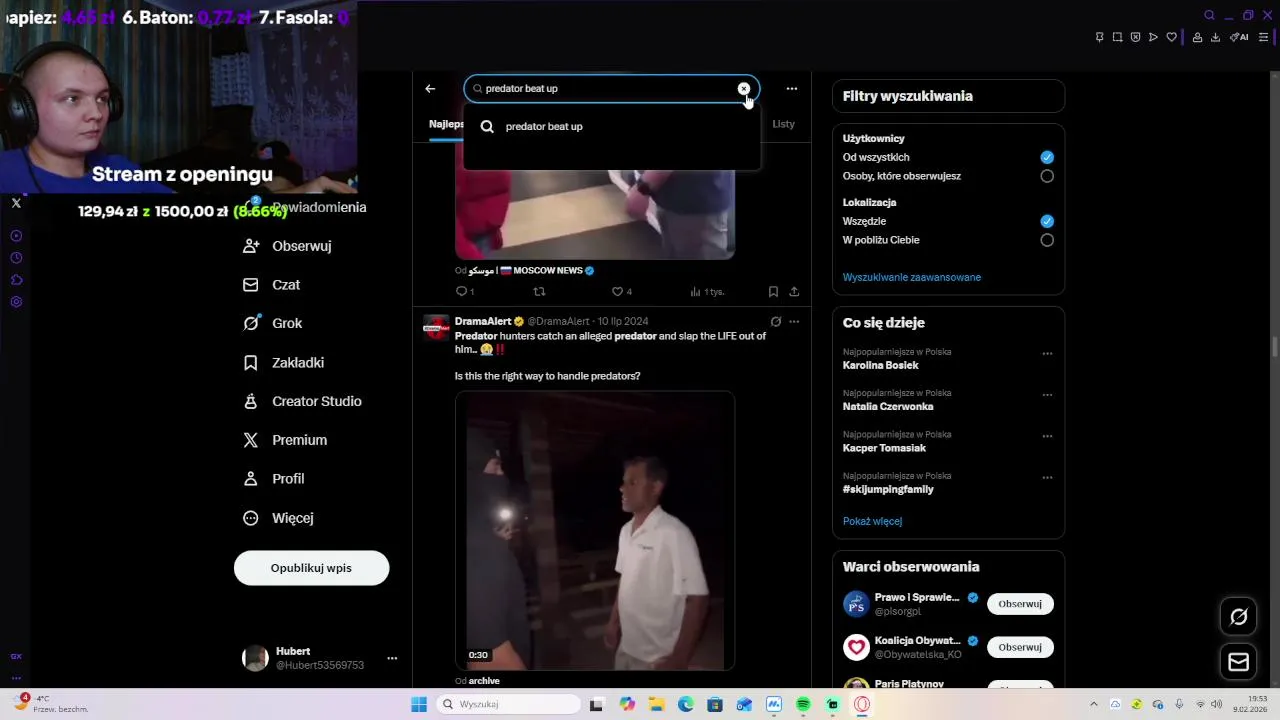
Task: Open the Grok floating button
Action: 1239,617
